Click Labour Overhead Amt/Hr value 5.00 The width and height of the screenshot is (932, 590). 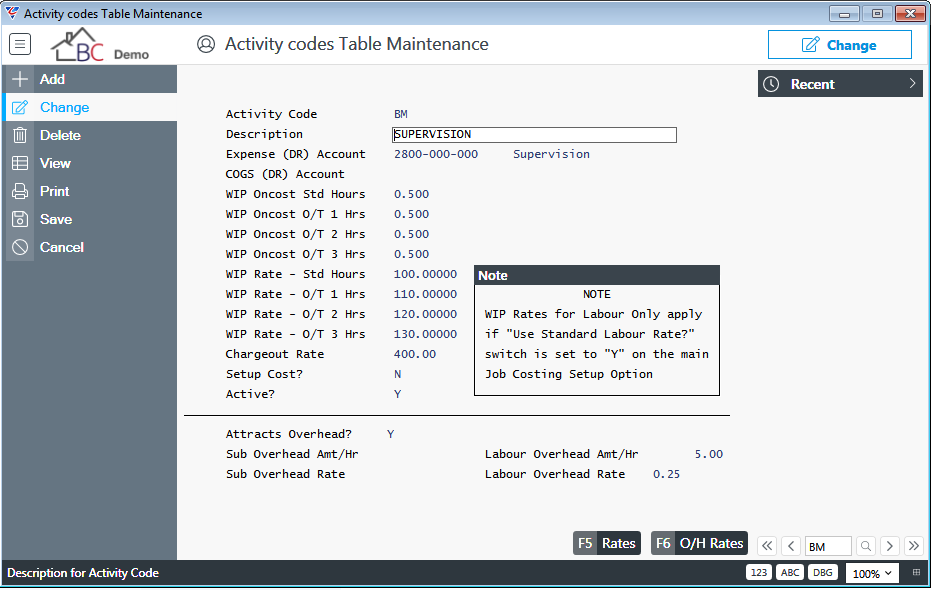click(709, 455)
